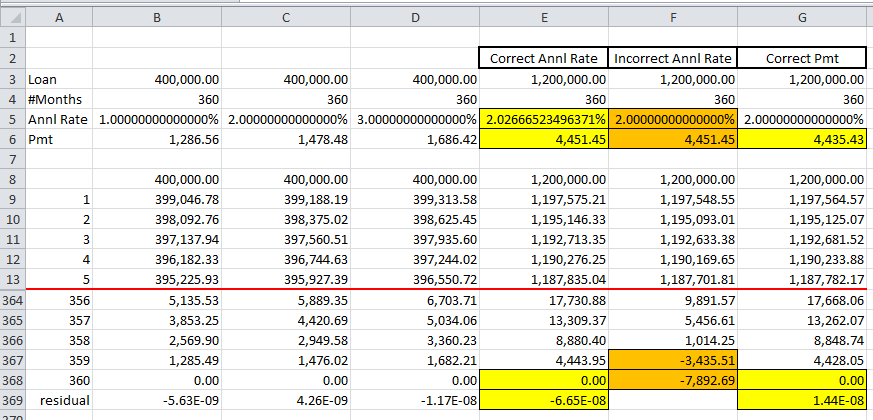Select month number 359 cell in column A
This screenshot has height=420, width=873.
coord(59,360)
